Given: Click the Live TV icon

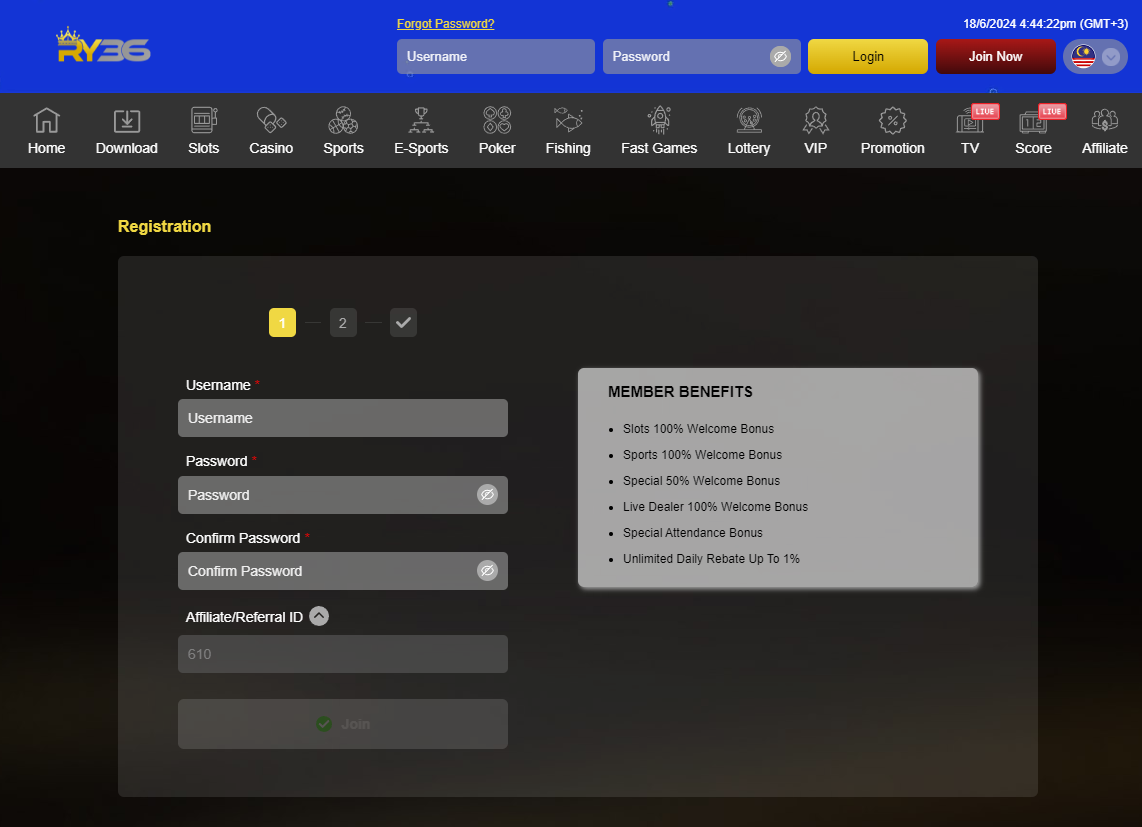Looking at the screenshot, I should click(x=970, y=121).
